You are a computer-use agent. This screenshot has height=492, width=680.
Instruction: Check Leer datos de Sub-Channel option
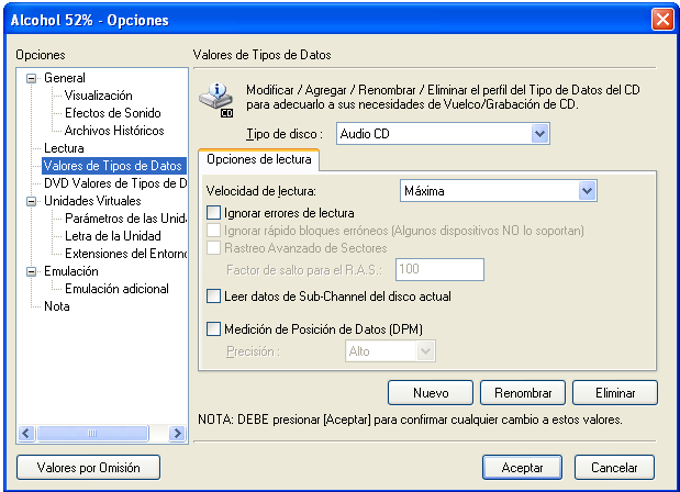213,296
